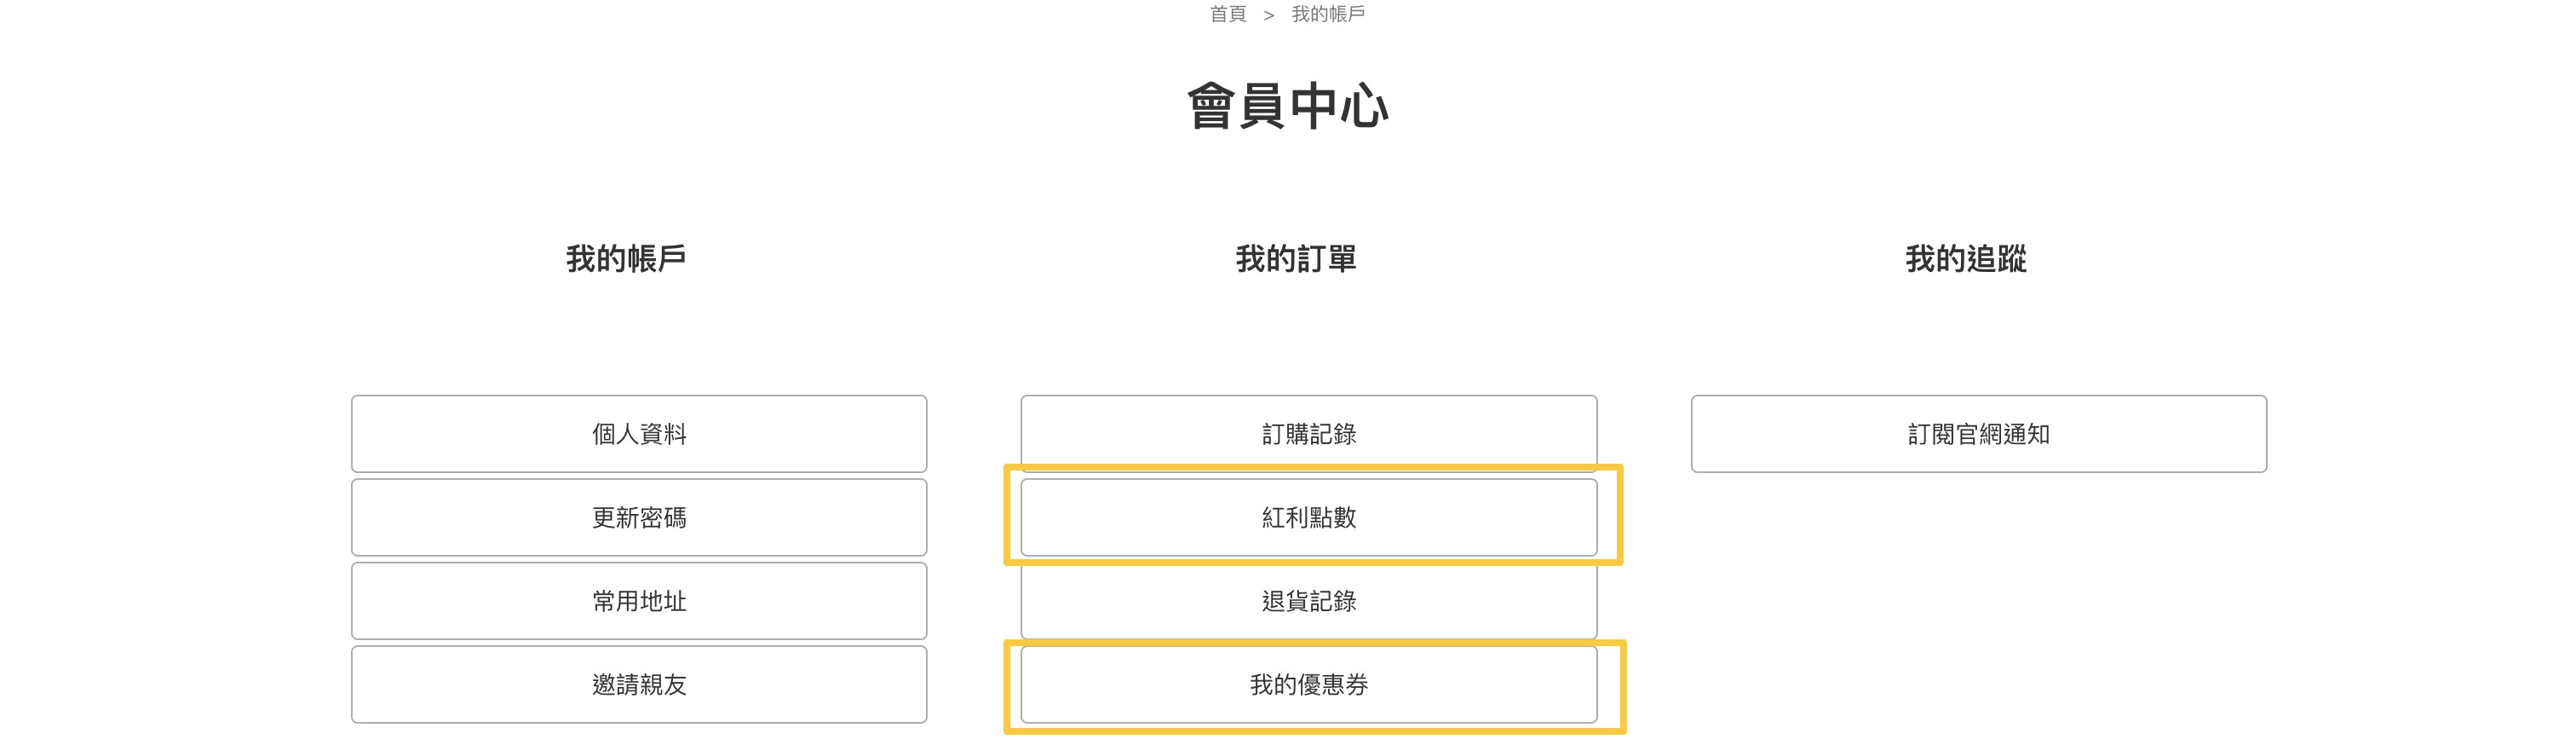Click the 更新密碼 button

point(639,517)
